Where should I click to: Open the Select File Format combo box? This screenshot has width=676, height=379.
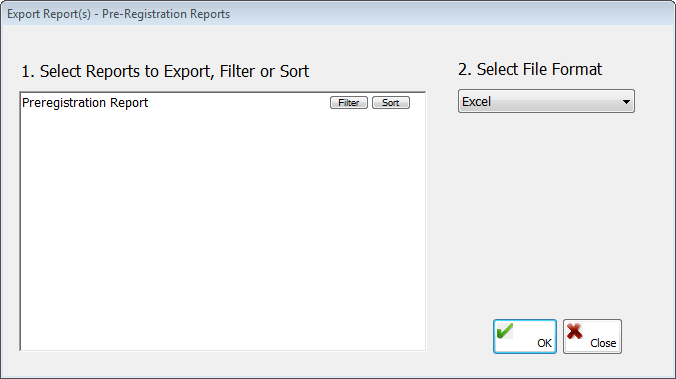click(546, 101)
